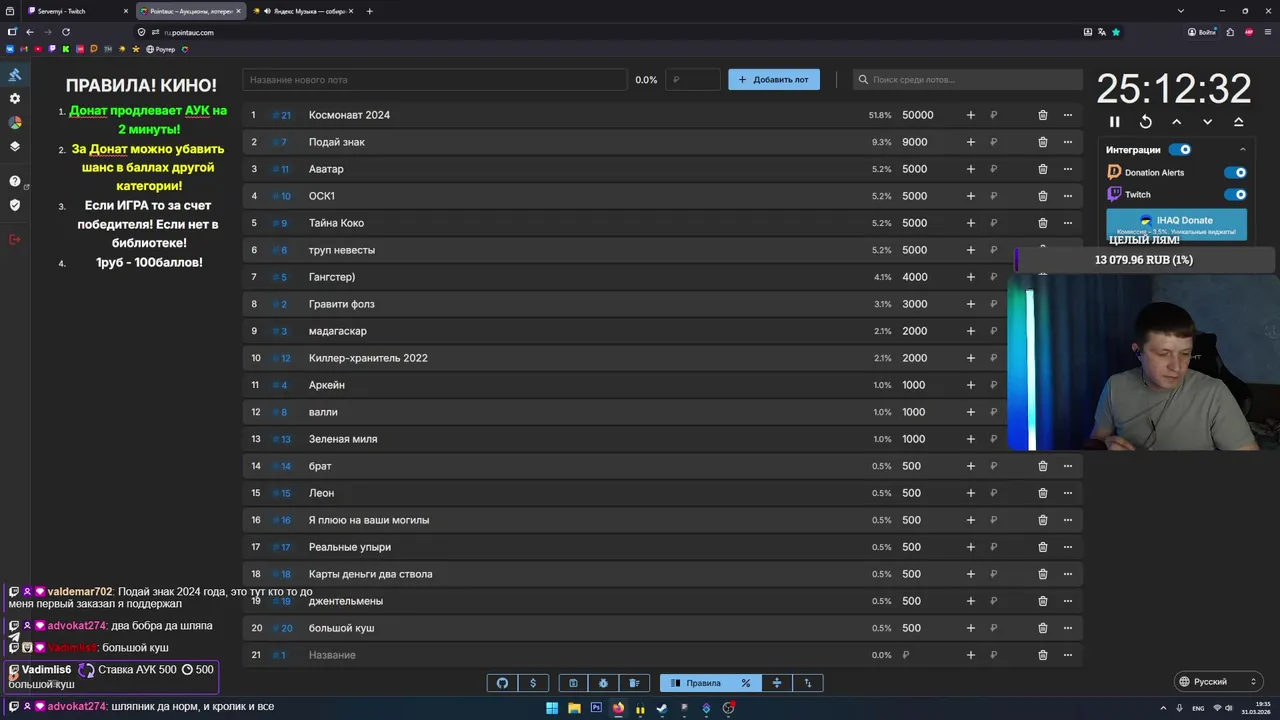
Task: Open Photoshop from taskbar
Action: (x=596, y=708)
